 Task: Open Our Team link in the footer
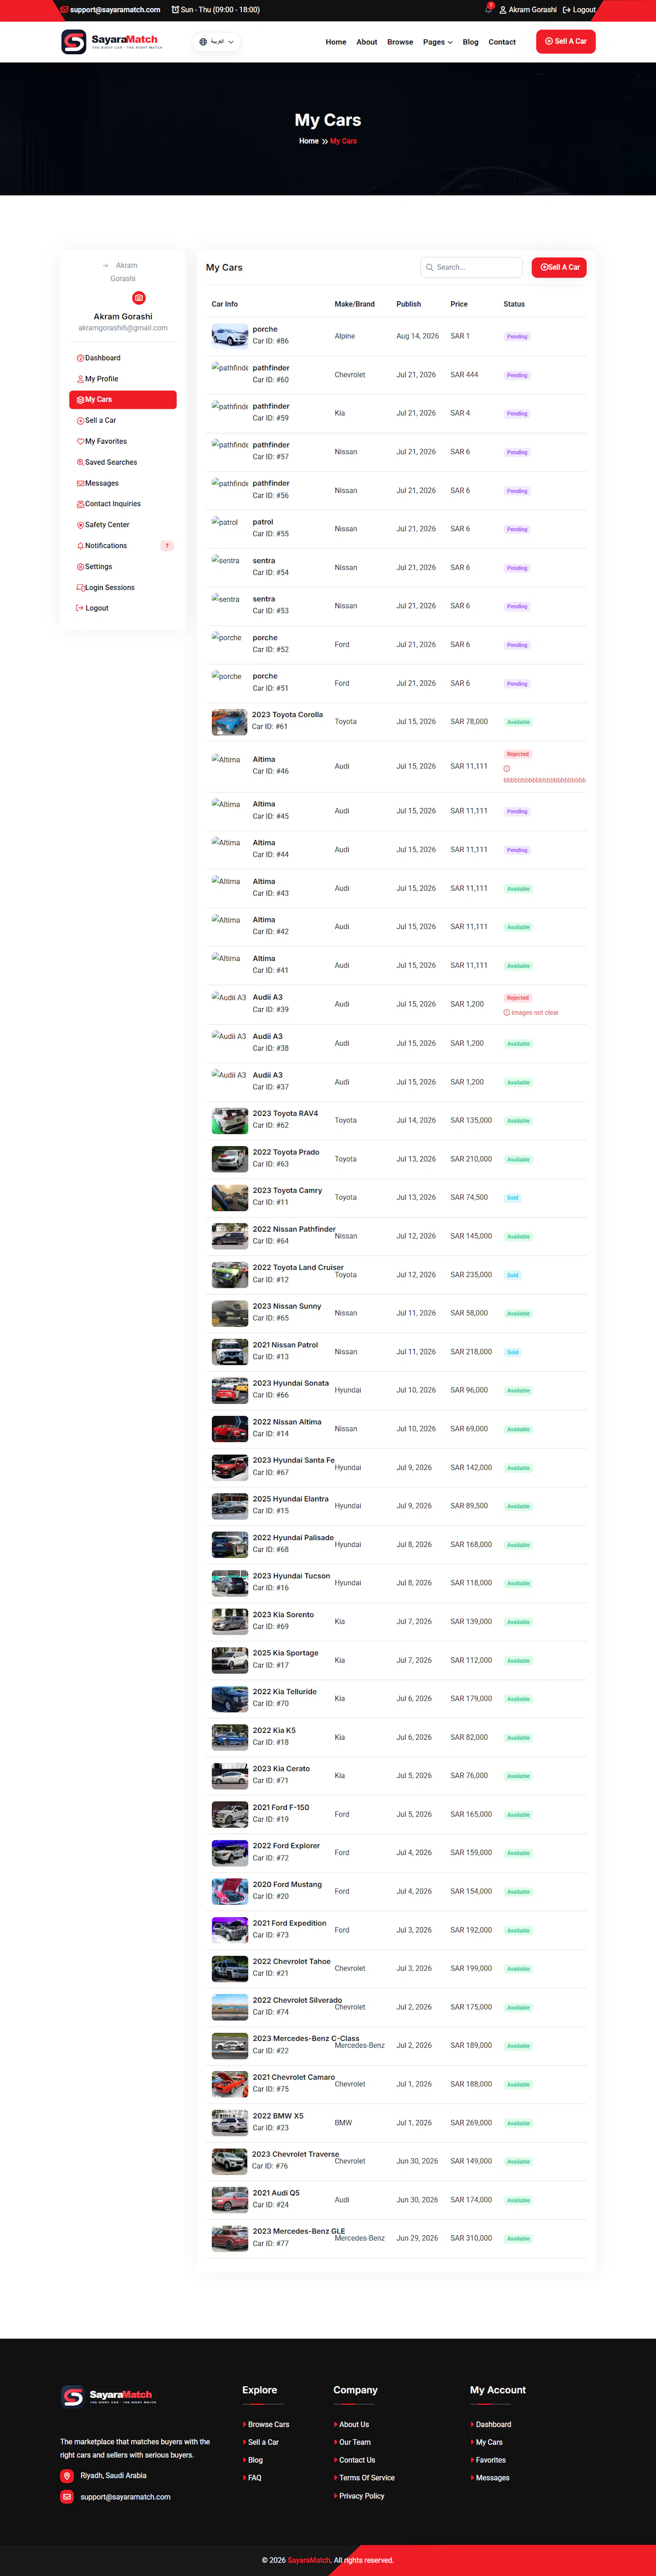click(x=355, y=2442)
